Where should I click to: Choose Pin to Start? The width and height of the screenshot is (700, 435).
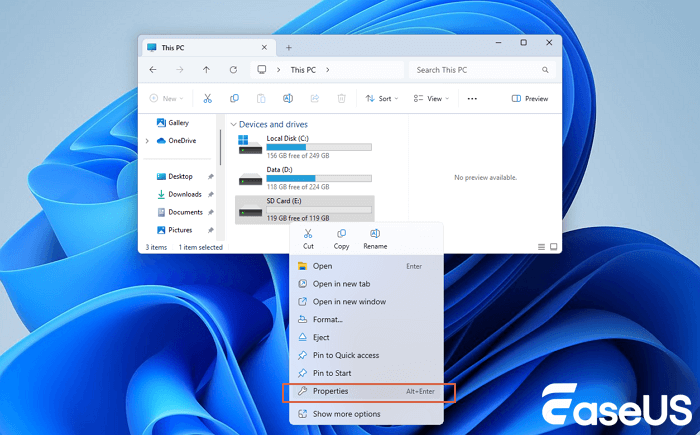point(366,373)
